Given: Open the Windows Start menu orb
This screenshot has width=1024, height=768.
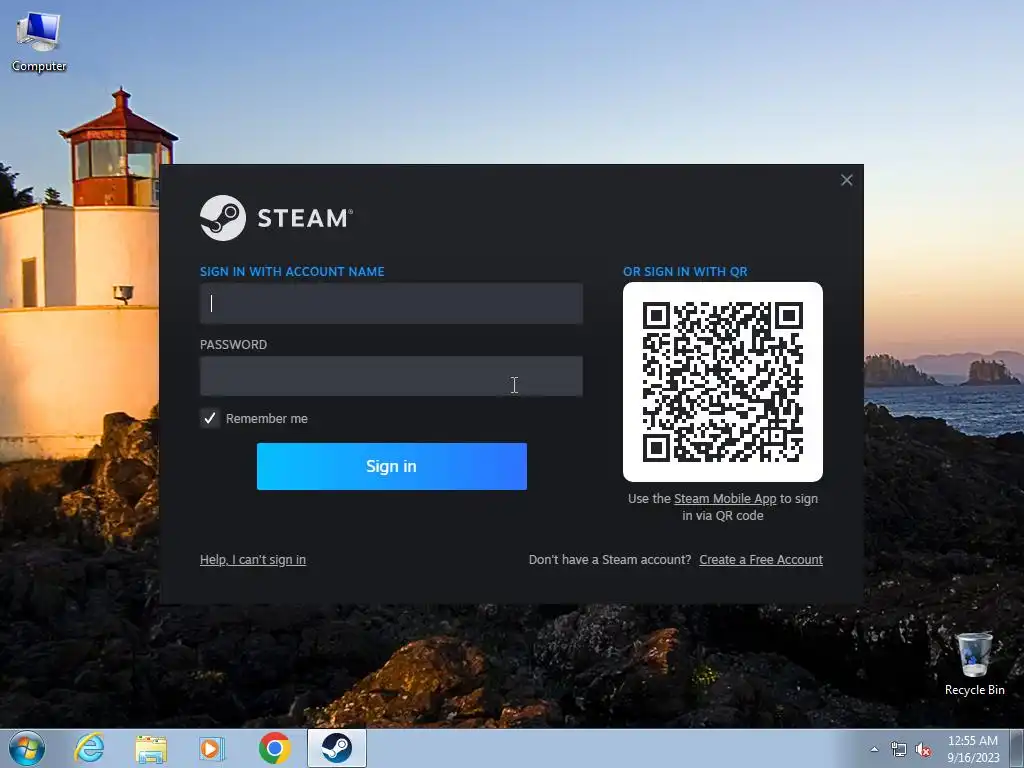Looking at the screenshot, I should 27,748.
